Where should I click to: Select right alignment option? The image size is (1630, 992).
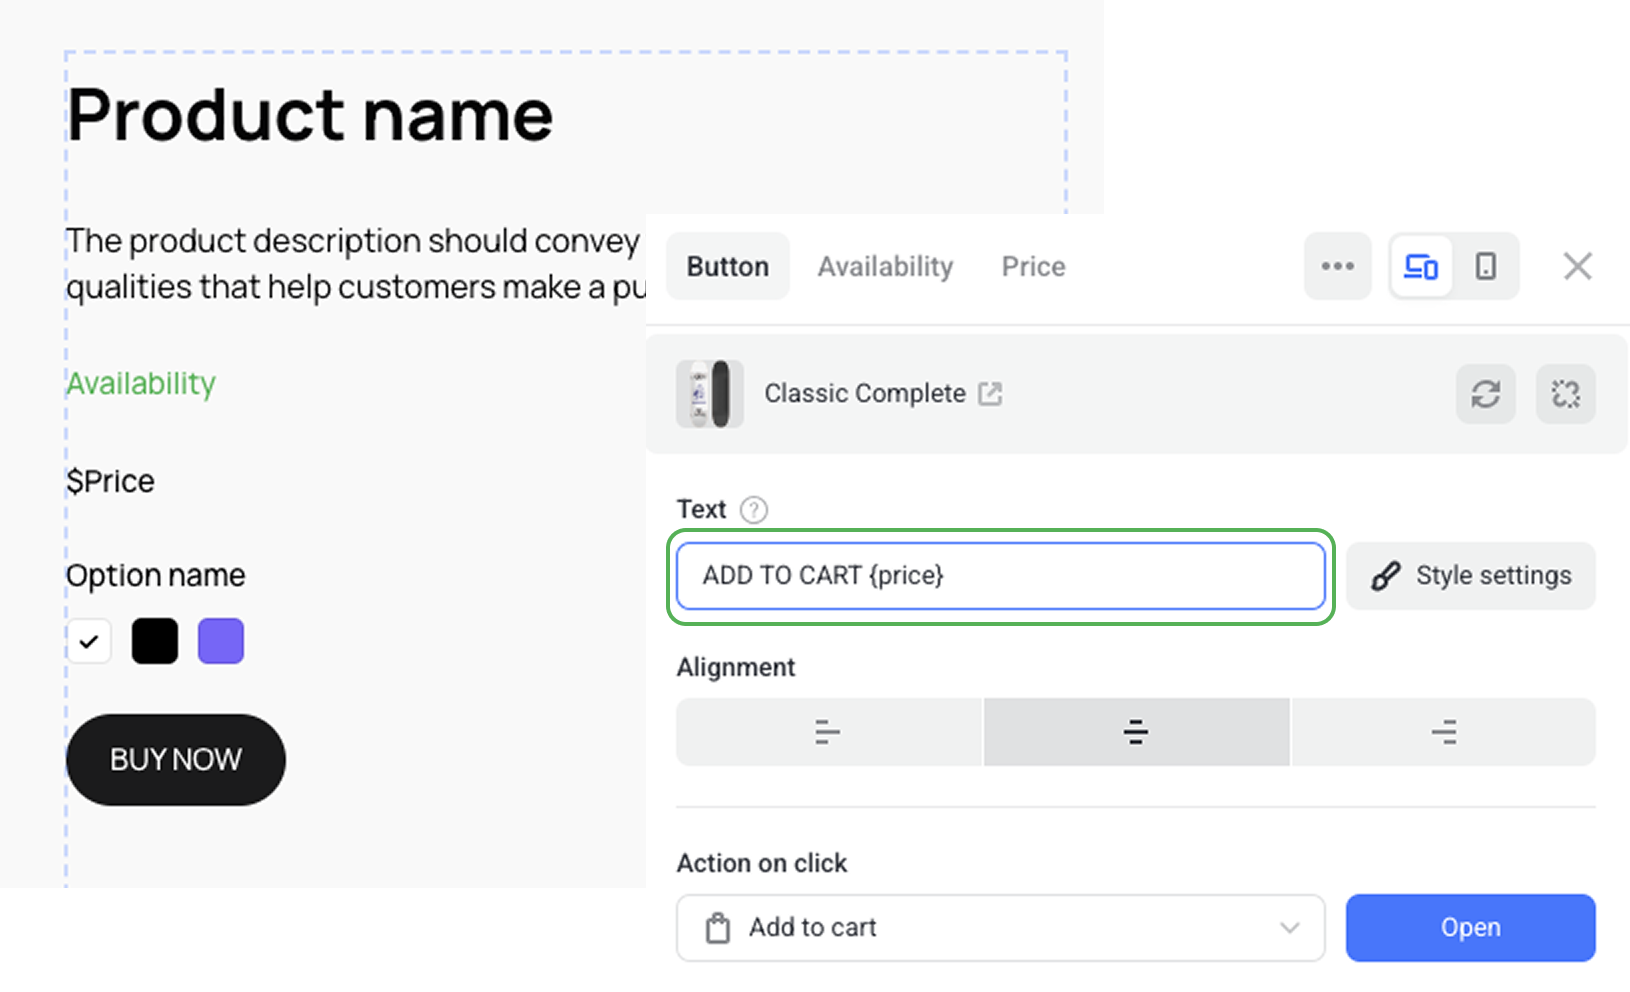[x=1444, y=732]
